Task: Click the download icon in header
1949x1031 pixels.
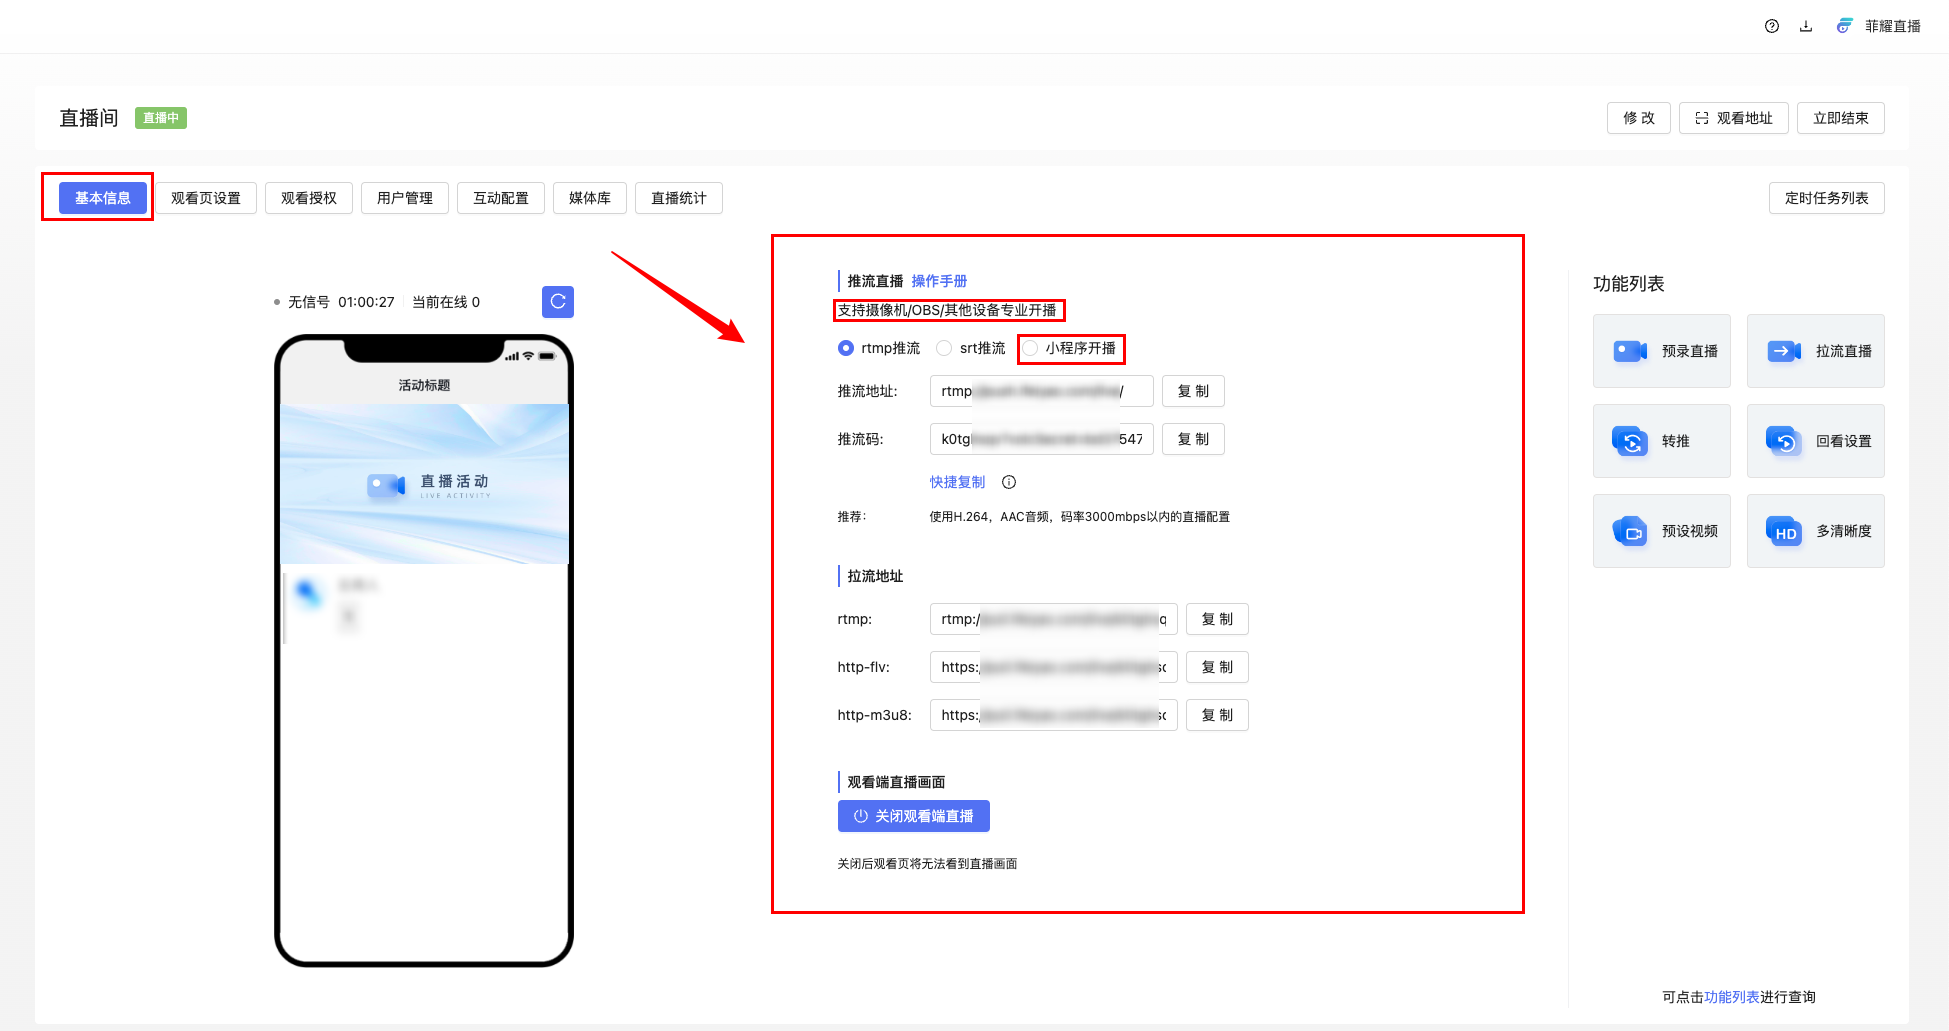Action: point(1806,27)
